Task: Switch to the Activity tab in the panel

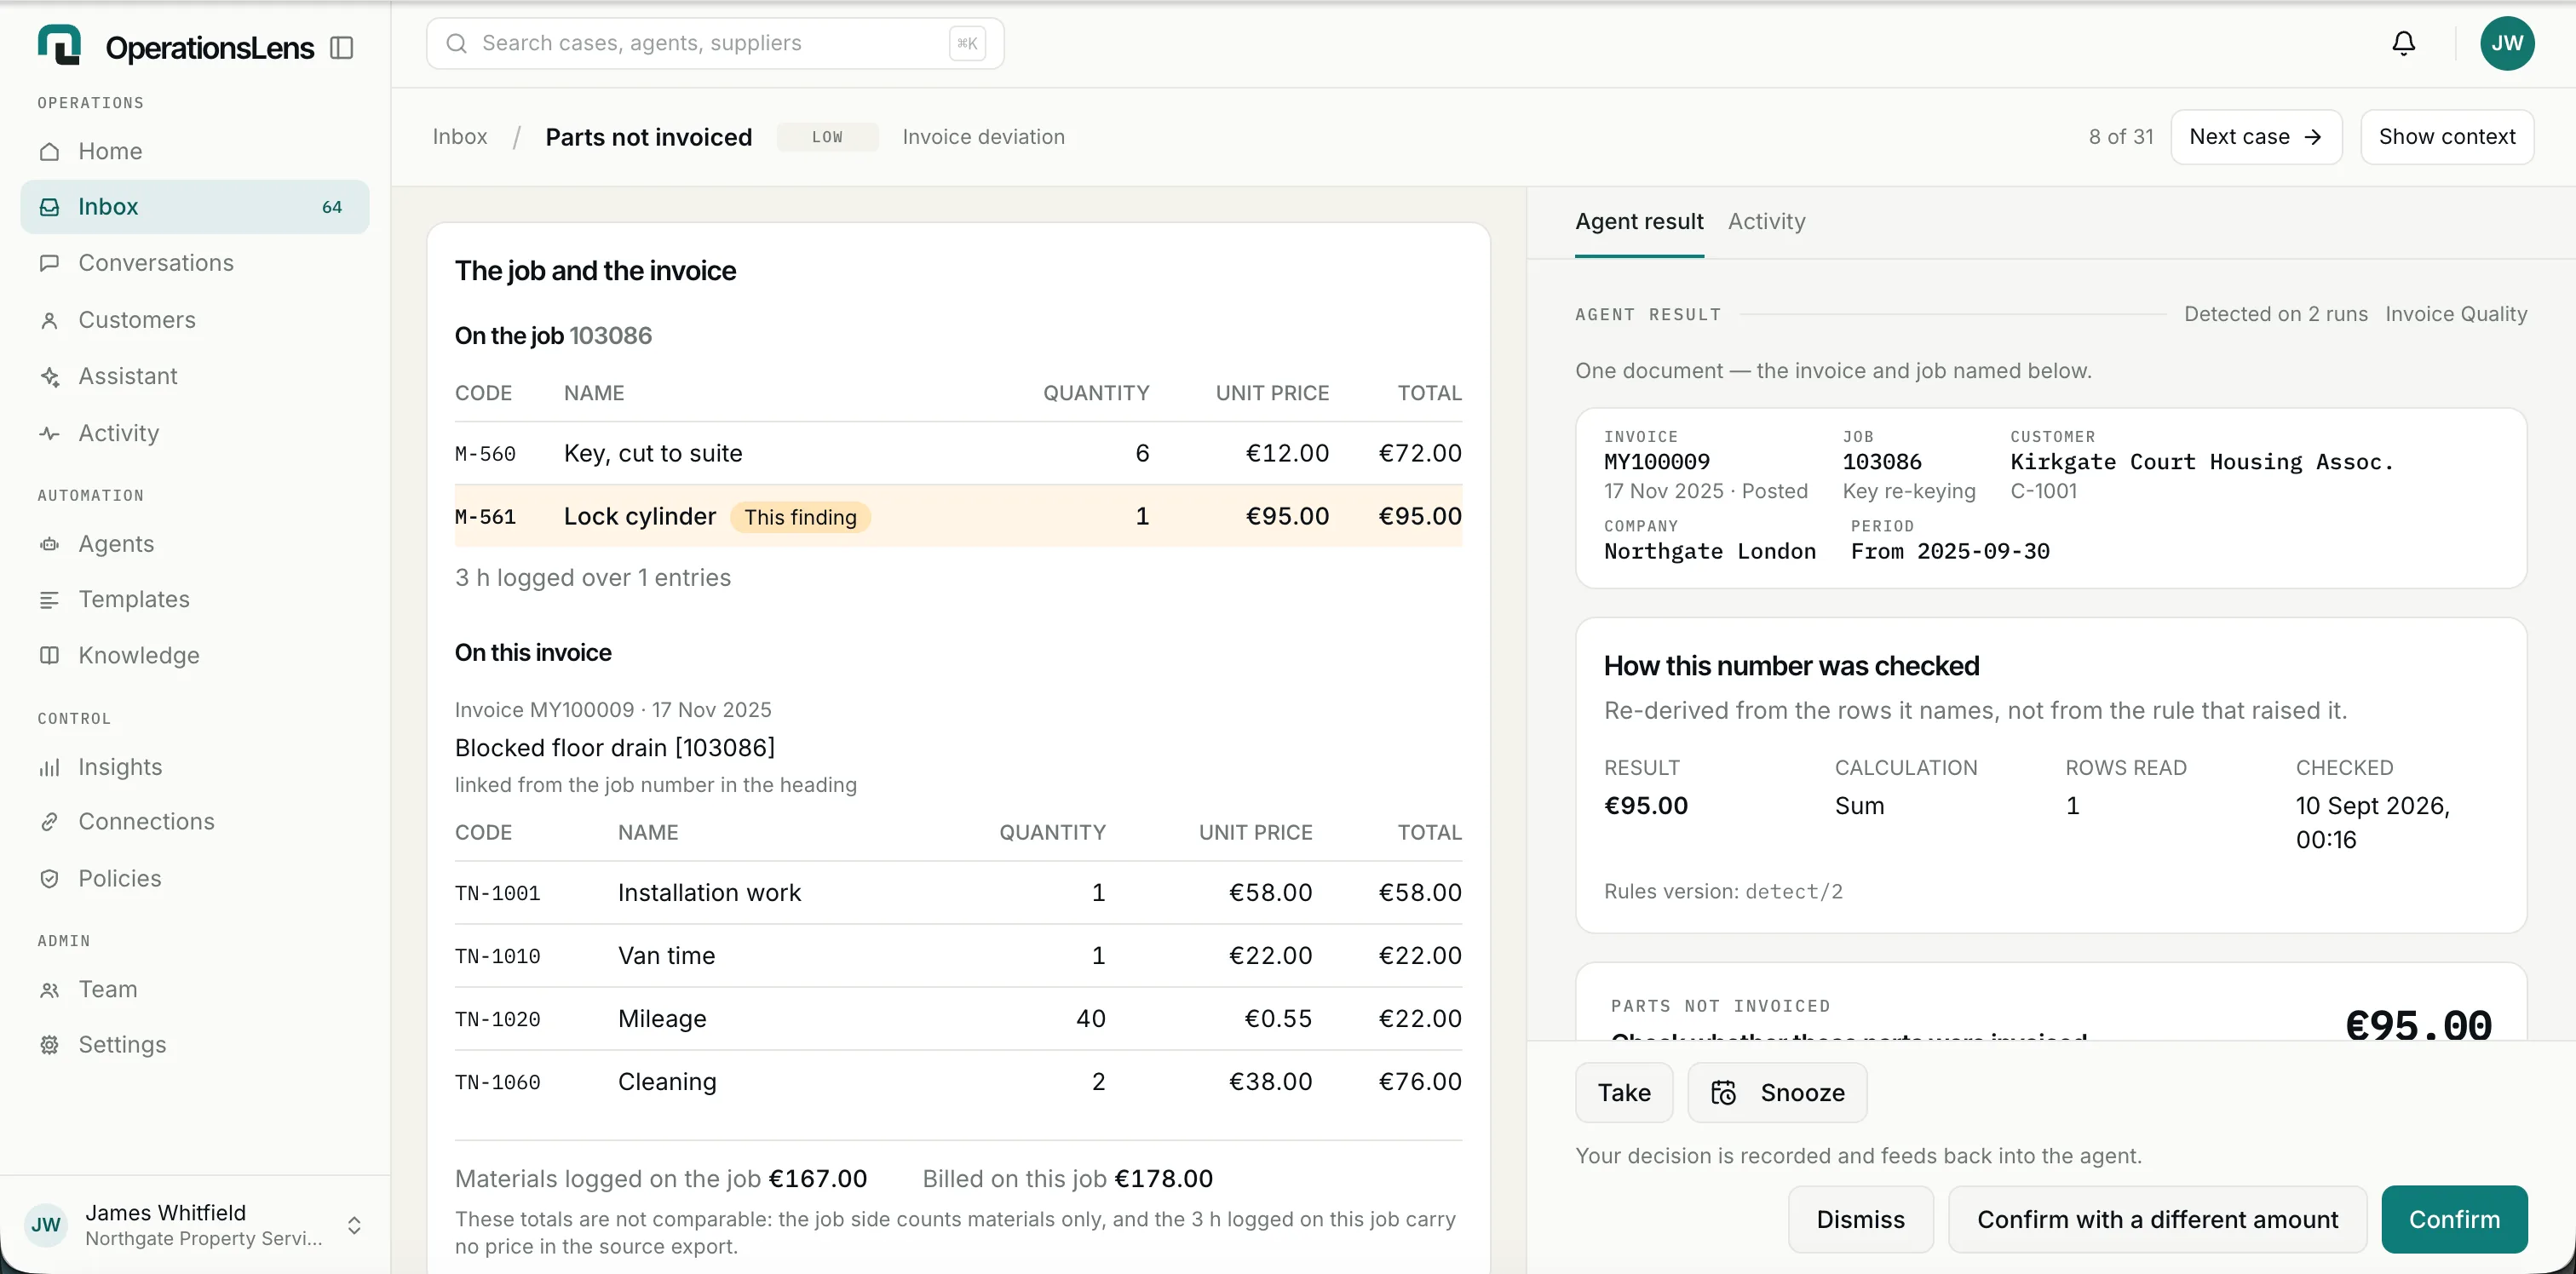Action: (1766, 221)
